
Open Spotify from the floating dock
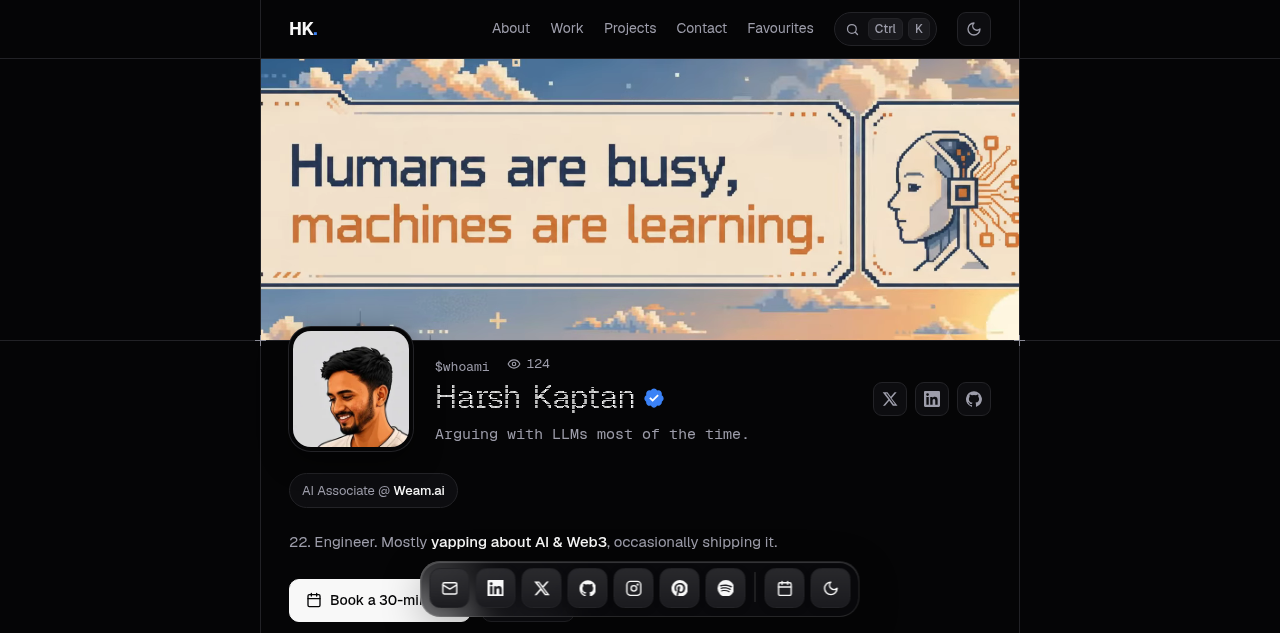726,588
